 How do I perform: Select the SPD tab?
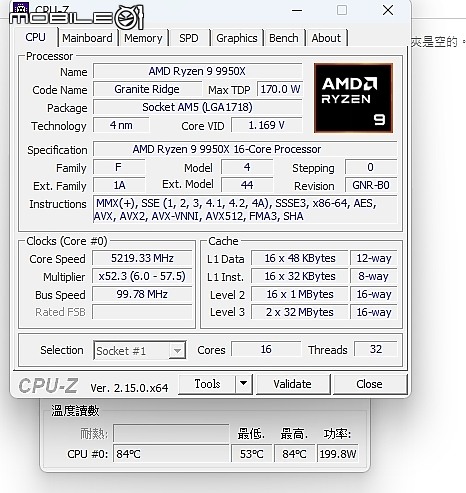tap(189, 38)
